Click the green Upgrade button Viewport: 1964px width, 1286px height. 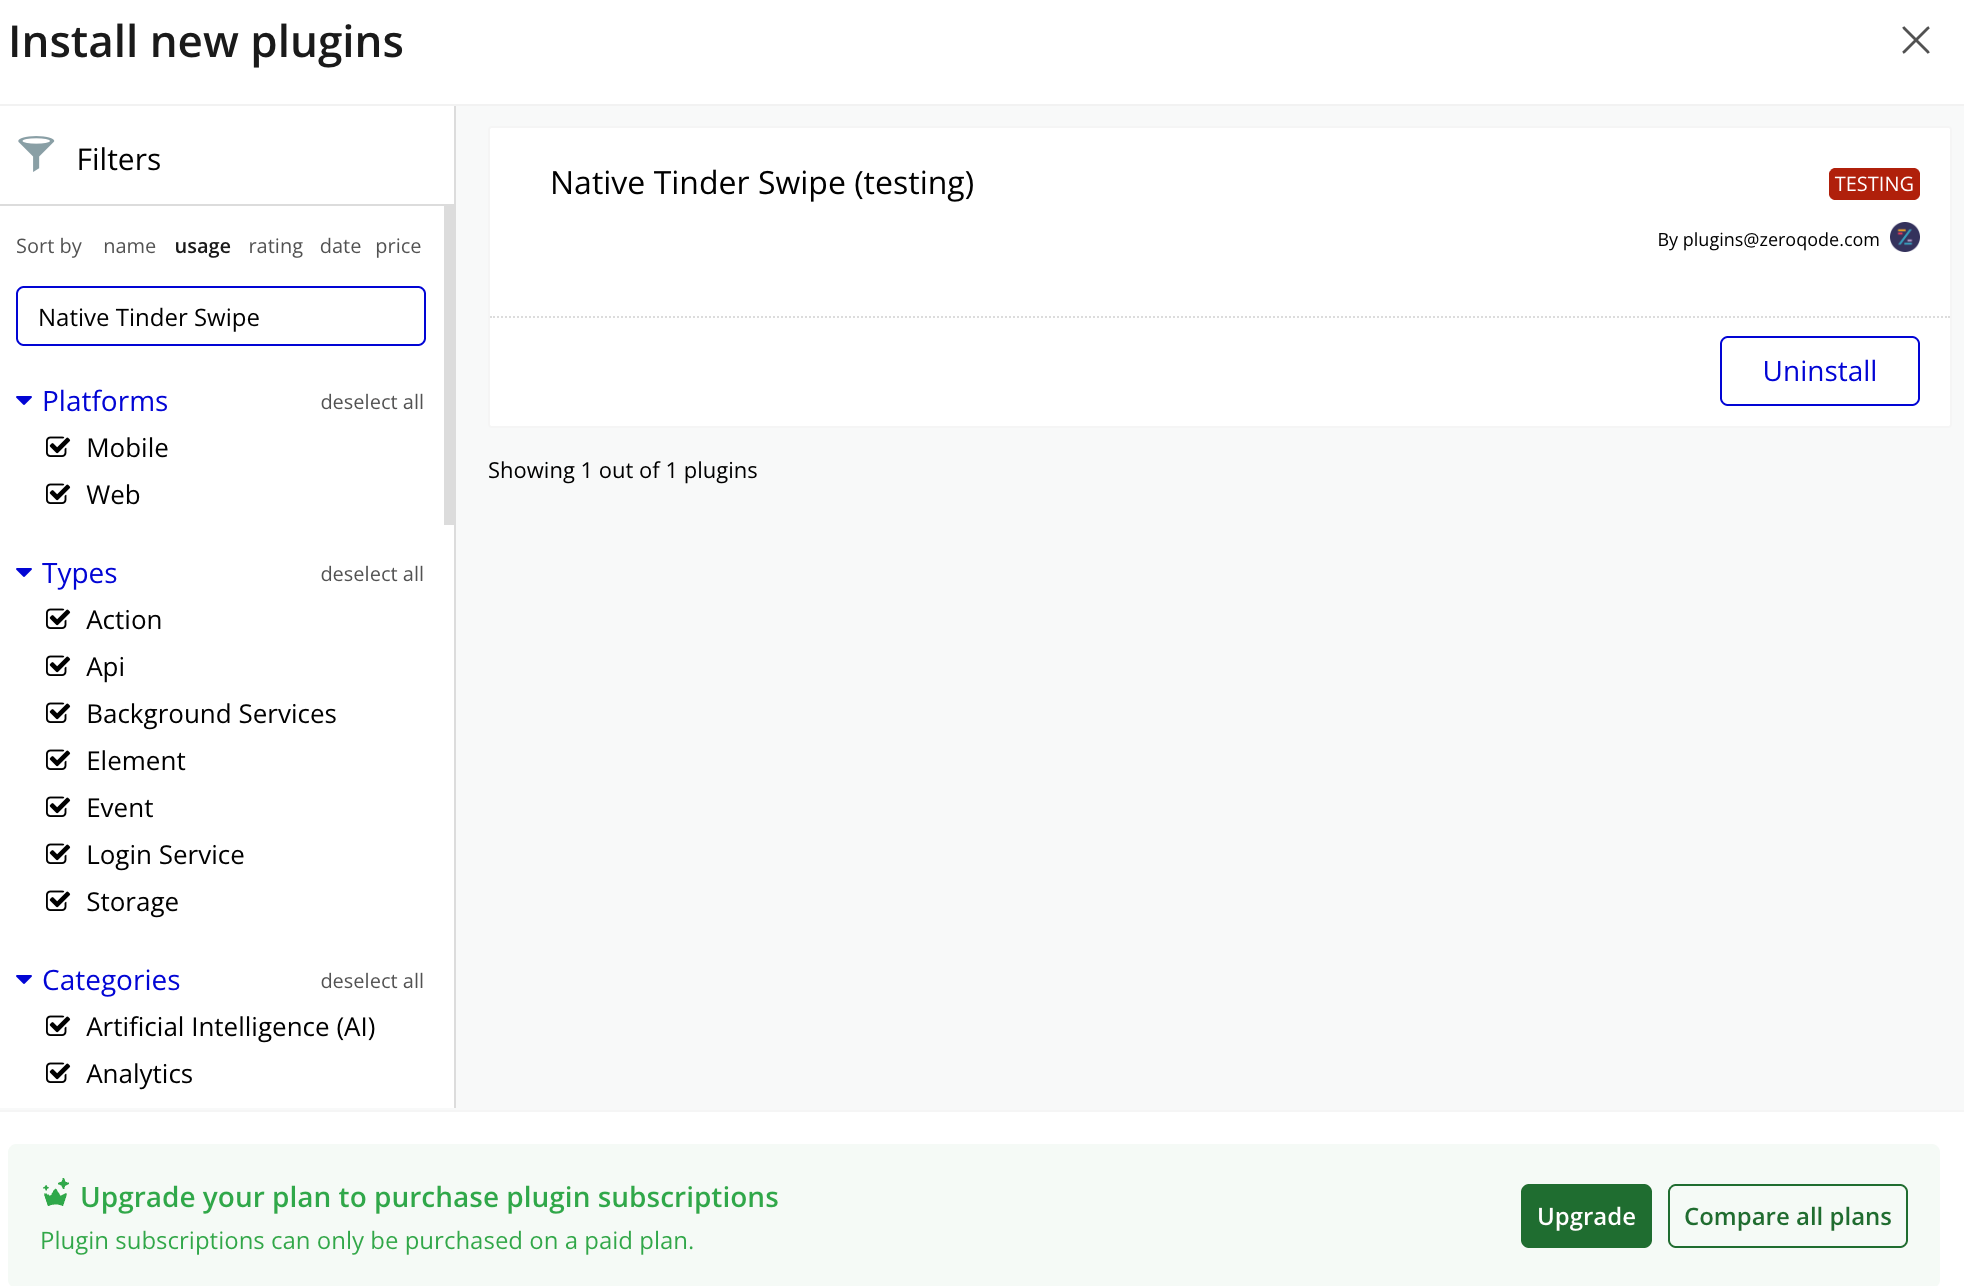pyautogui.click(x=1585, y=1216)
